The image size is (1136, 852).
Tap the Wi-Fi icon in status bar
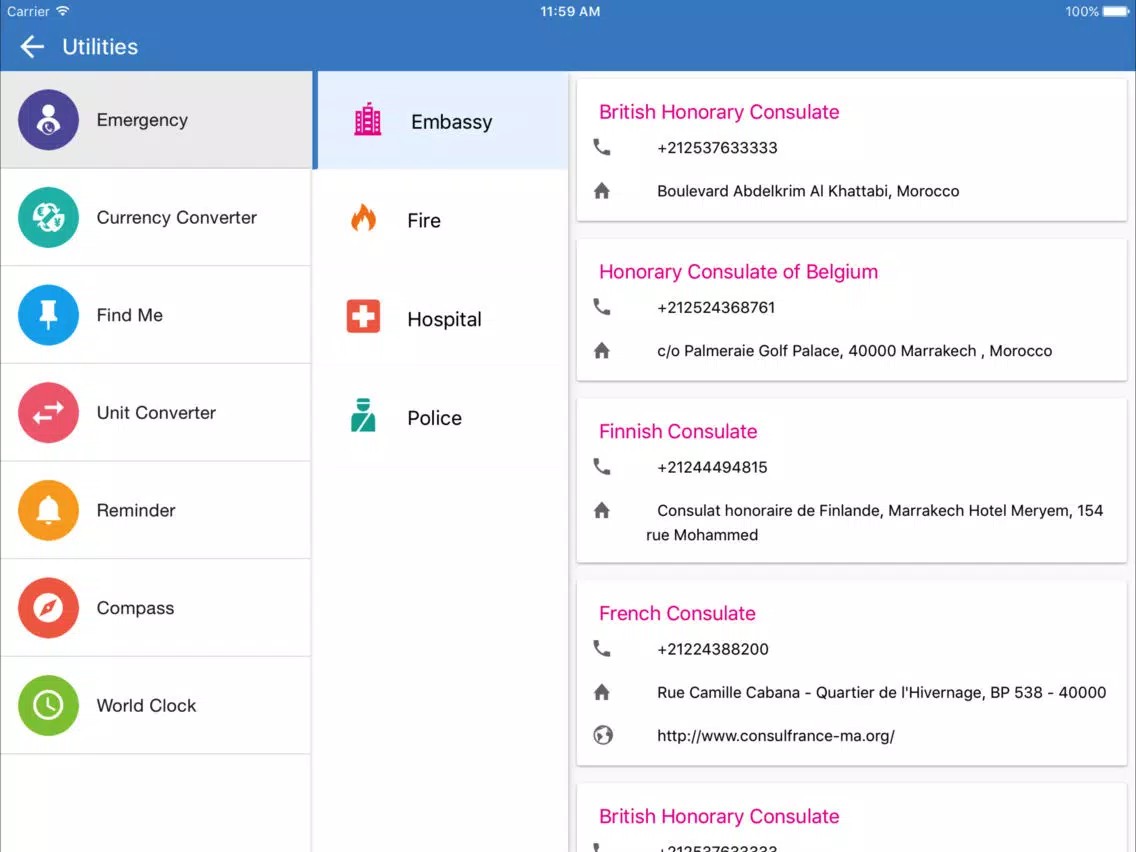point(63,11)
